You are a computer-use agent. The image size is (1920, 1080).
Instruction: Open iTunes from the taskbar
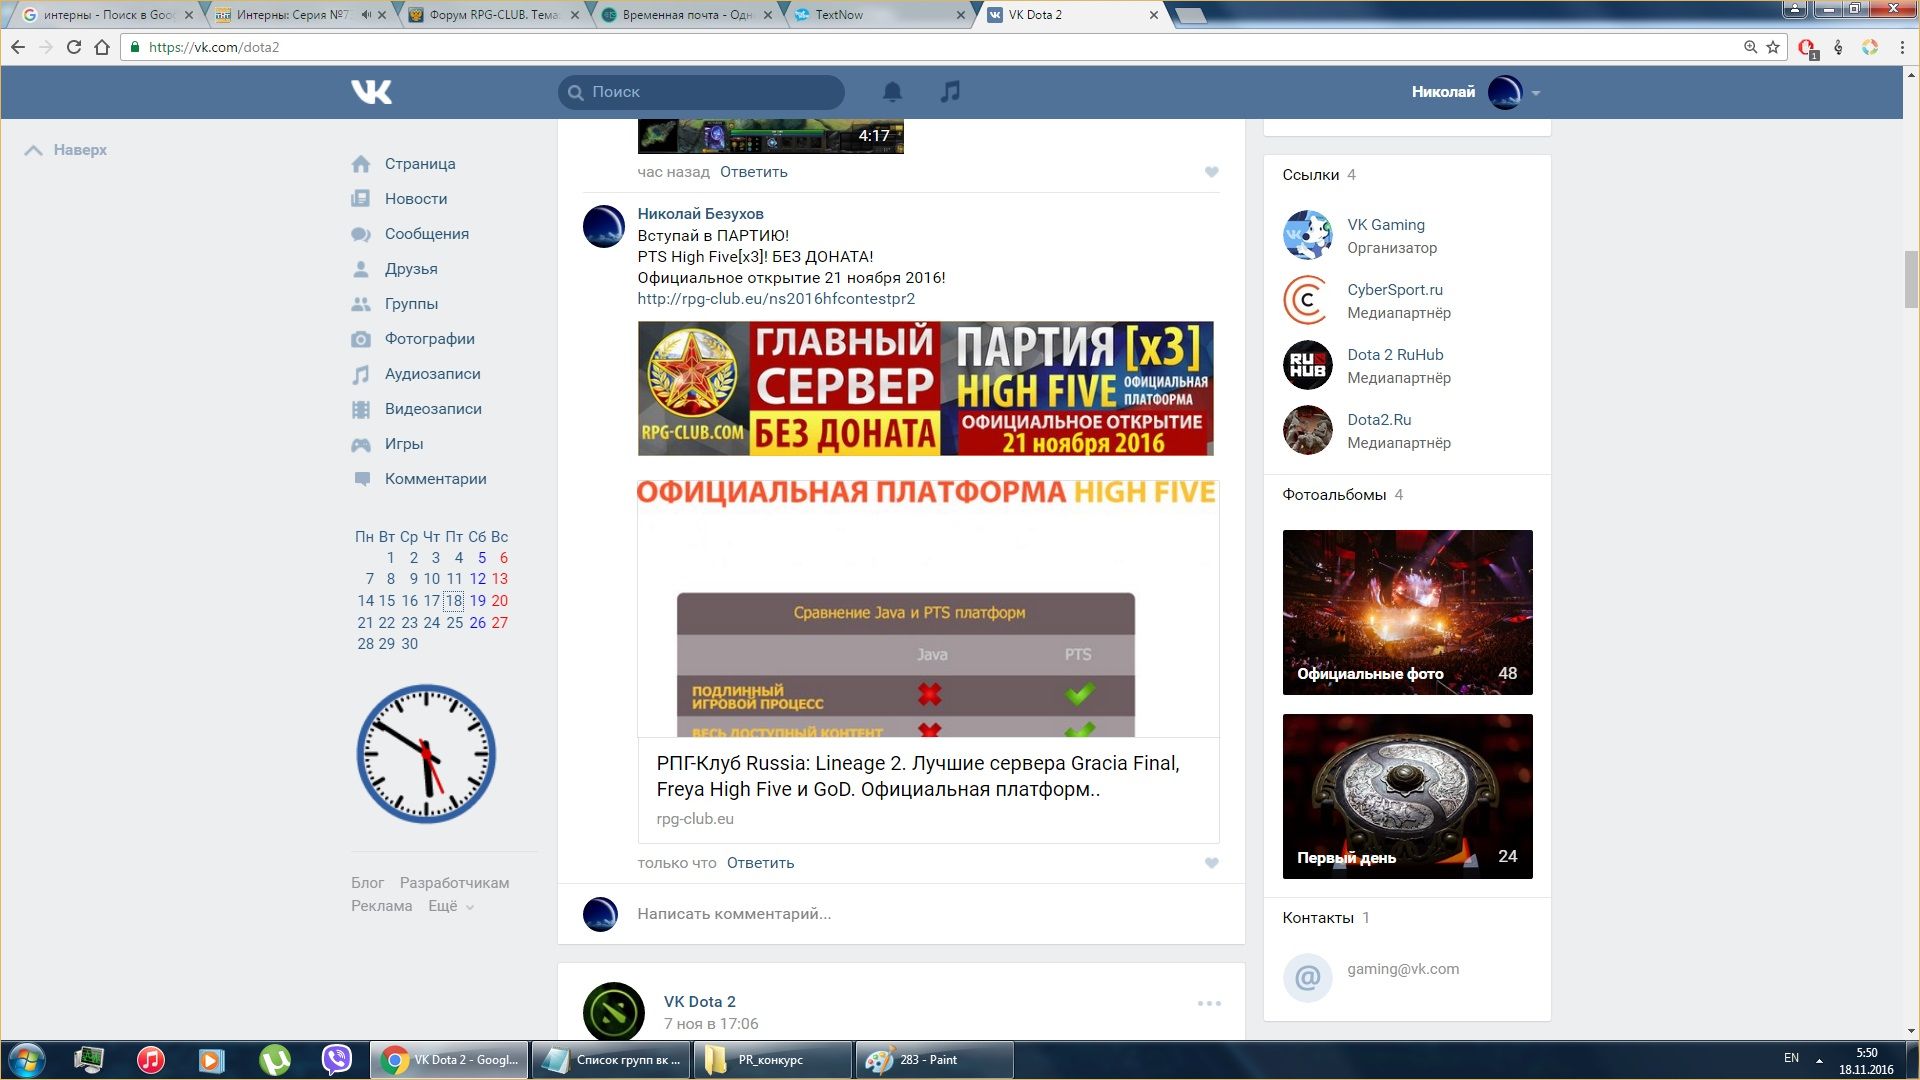[150, 1060]
